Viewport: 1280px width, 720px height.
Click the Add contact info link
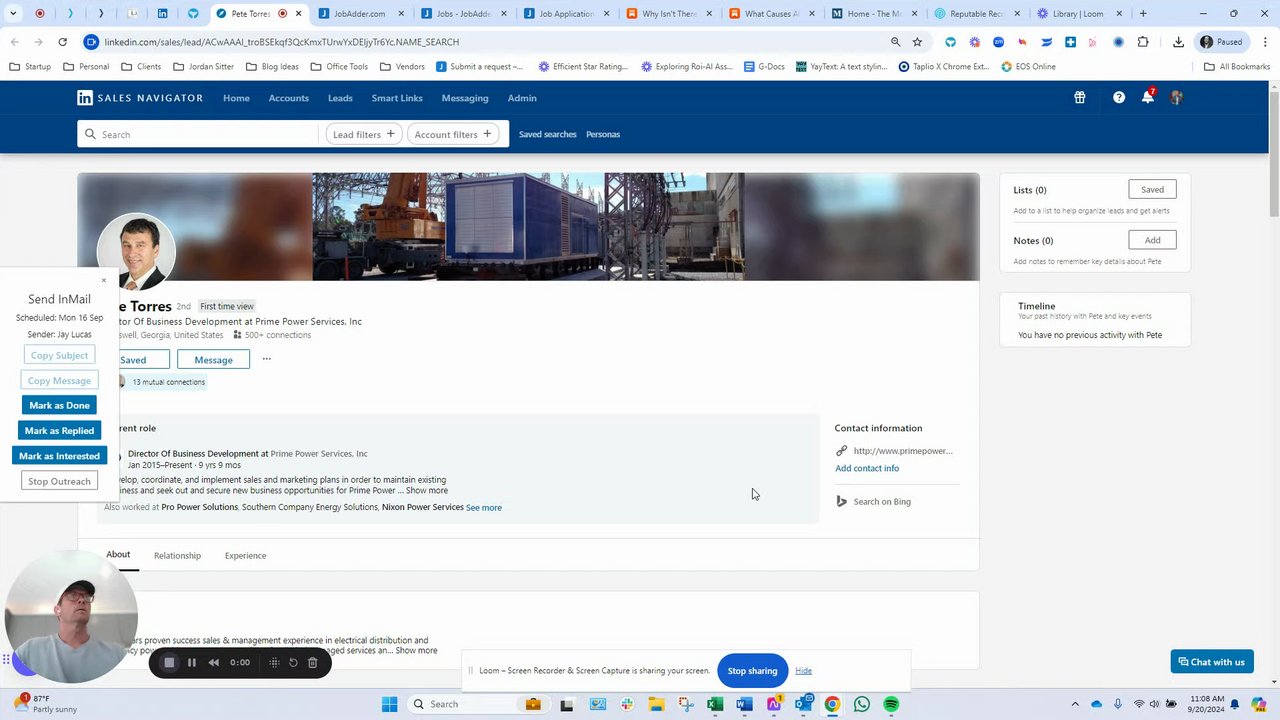pyautogui.click(x=867, y=468)
